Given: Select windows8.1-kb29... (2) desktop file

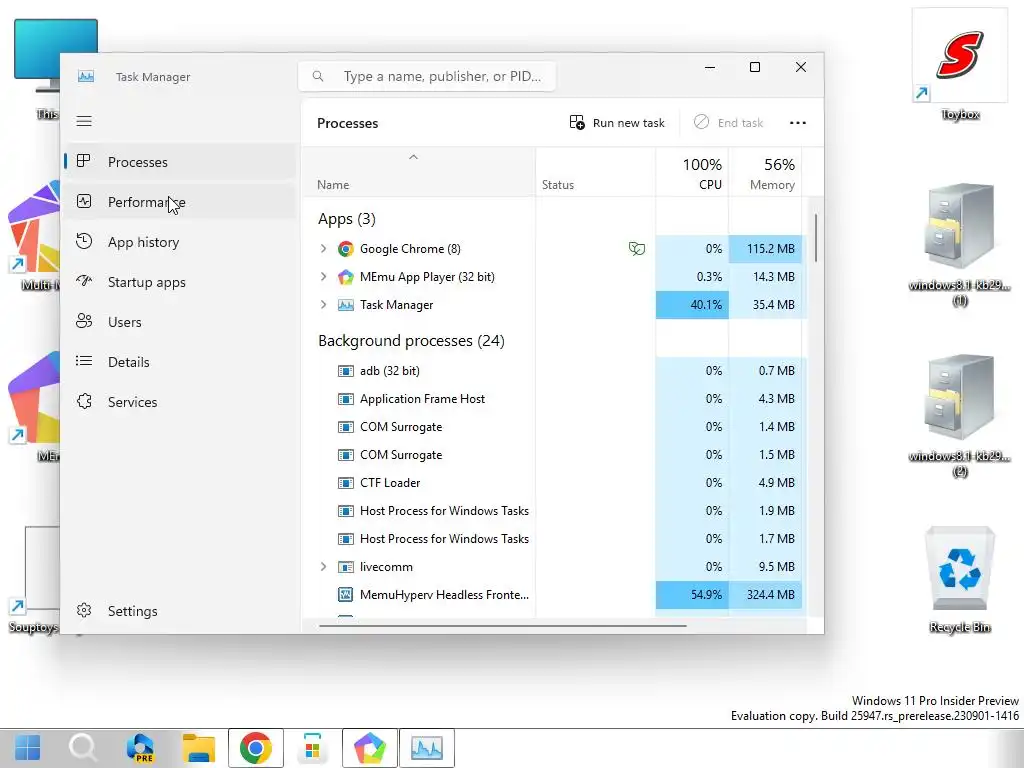Looking at the screenshot, I should coord(959,417).
